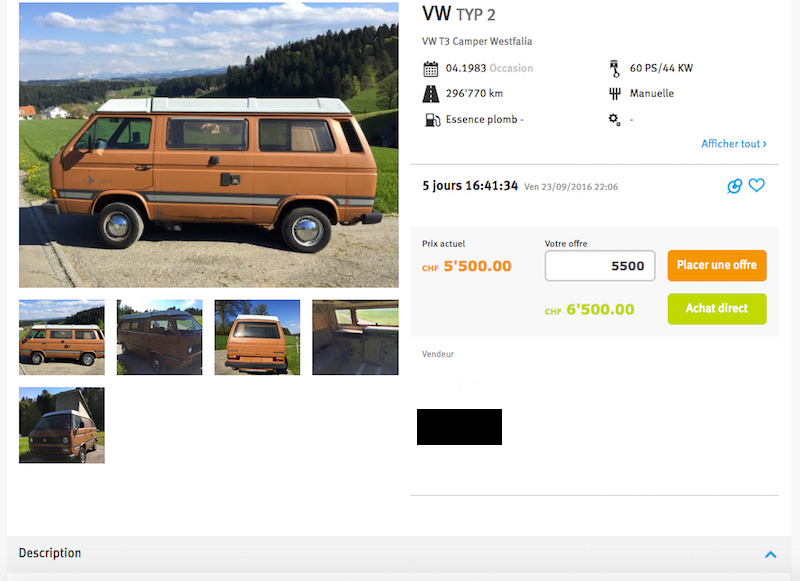The width and height of the screenshot is (800, 581).
Task: Click the fuel pump icon
Action: coord(432,120)
